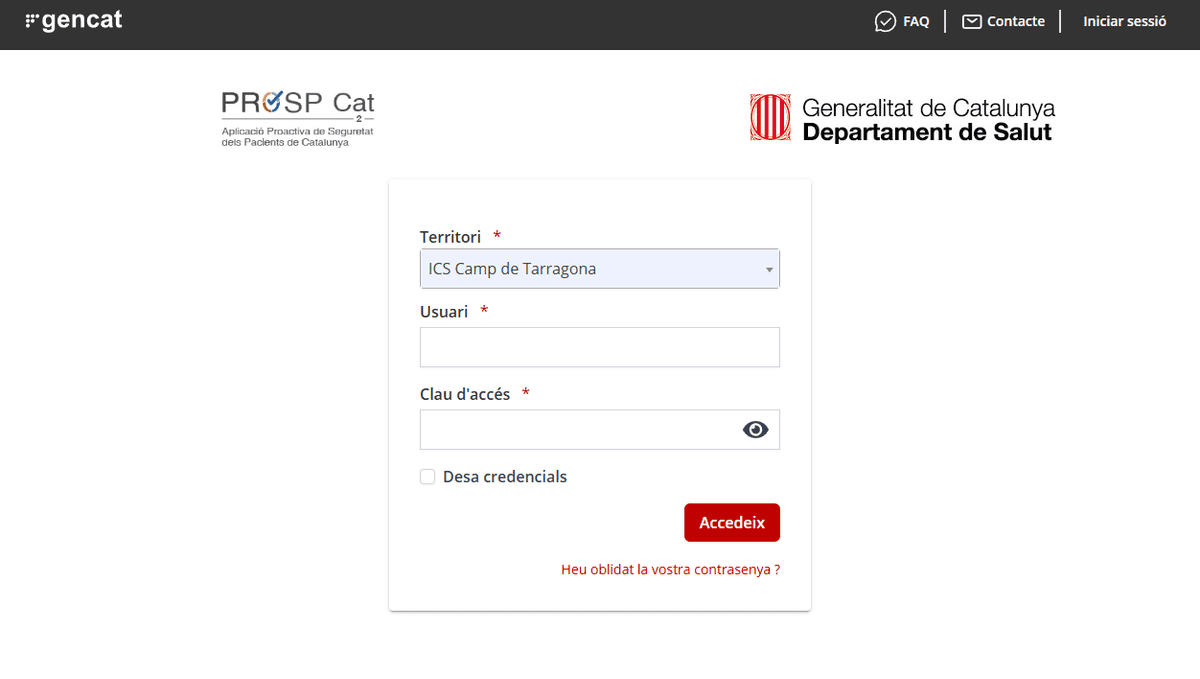Open the Contacte menu item
The width and height of the screenshot is (1200, 679).
pos(1015,22)
